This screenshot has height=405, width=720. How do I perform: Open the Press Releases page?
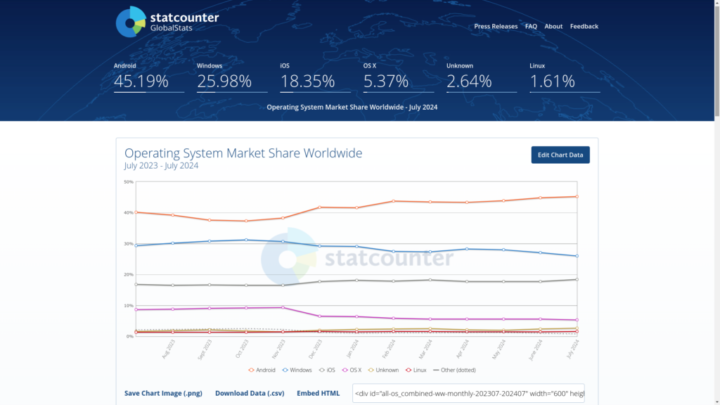click(495, 26)
